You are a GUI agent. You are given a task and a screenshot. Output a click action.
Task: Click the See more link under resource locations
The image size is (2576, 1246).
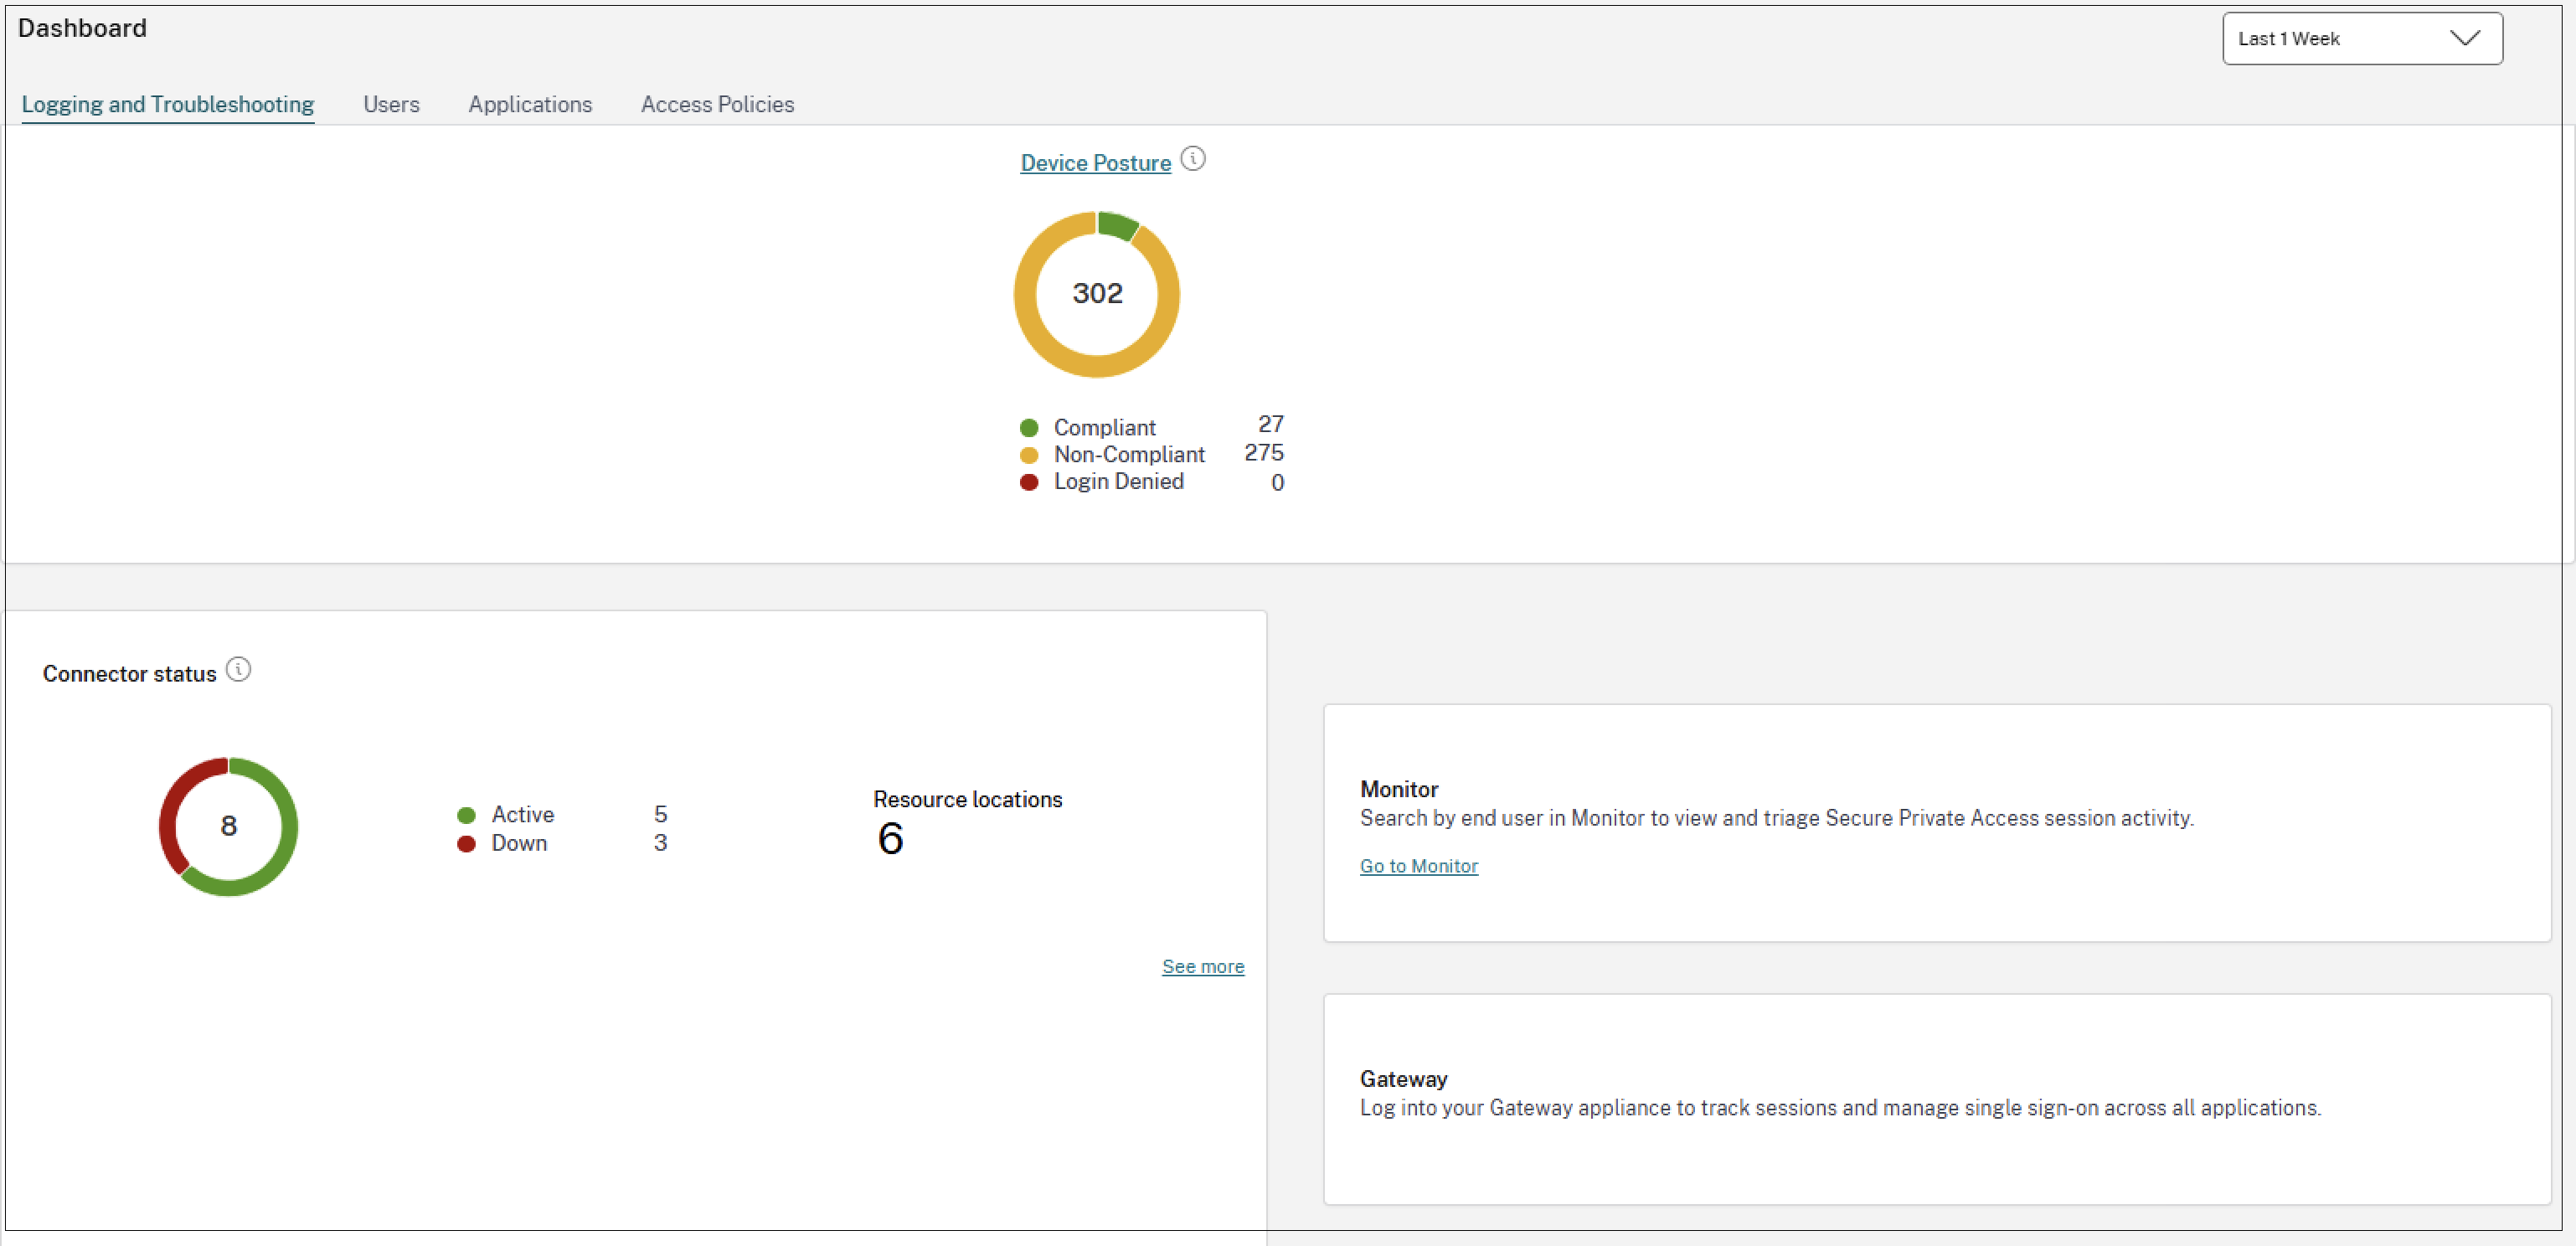(x=1203, y=966)
